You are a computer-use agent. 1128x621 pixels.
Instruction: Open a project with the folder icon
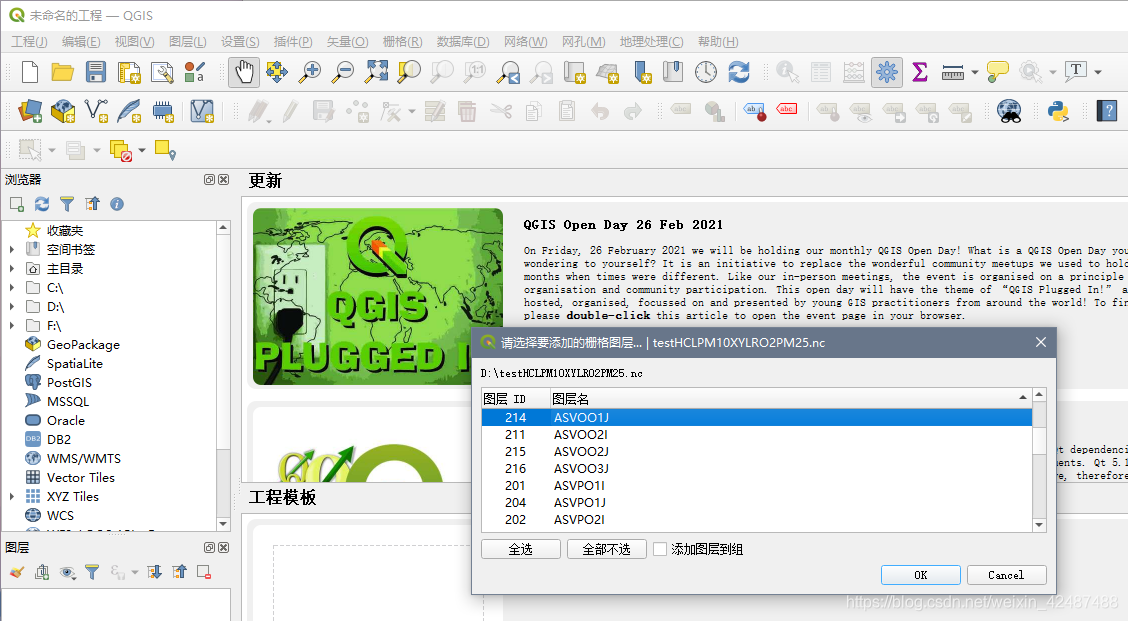pos(63,72)
